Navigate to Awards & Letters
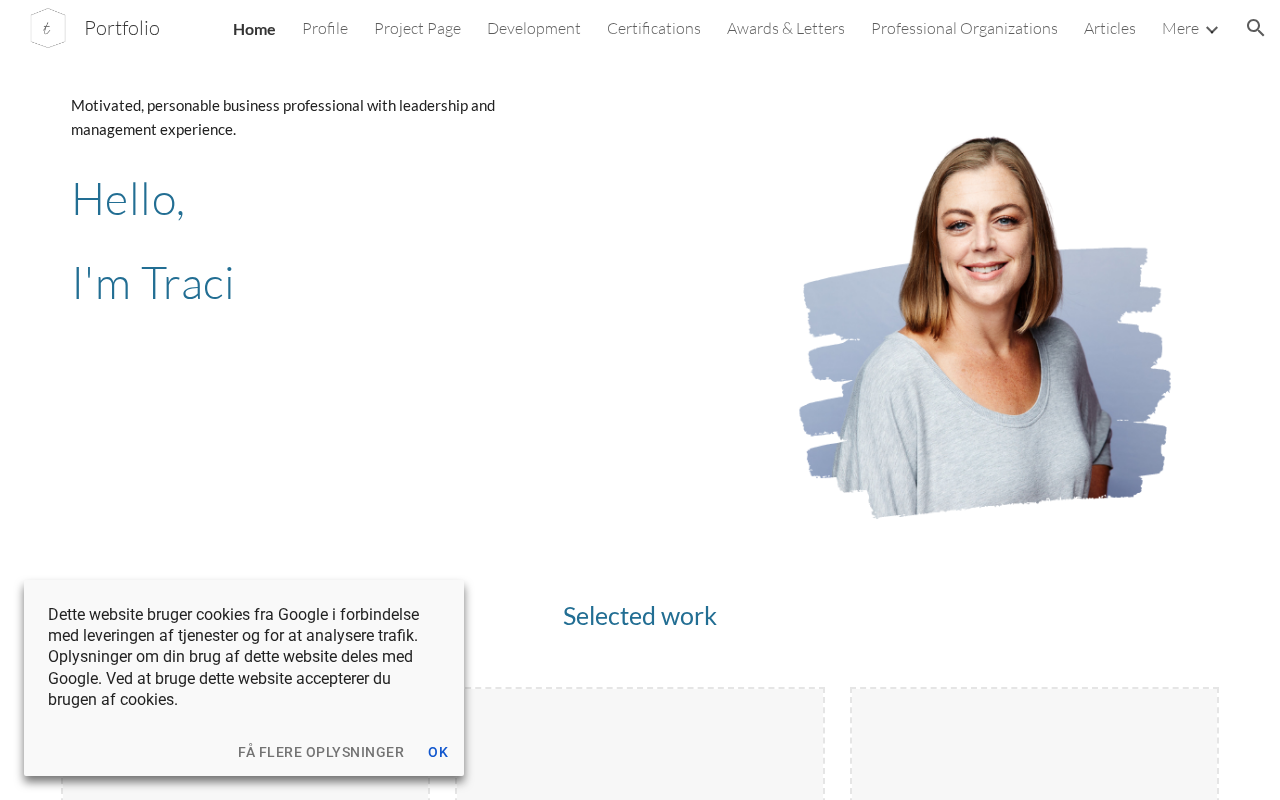Screen dimensions: 1280x800 click(x=786, y=28)
